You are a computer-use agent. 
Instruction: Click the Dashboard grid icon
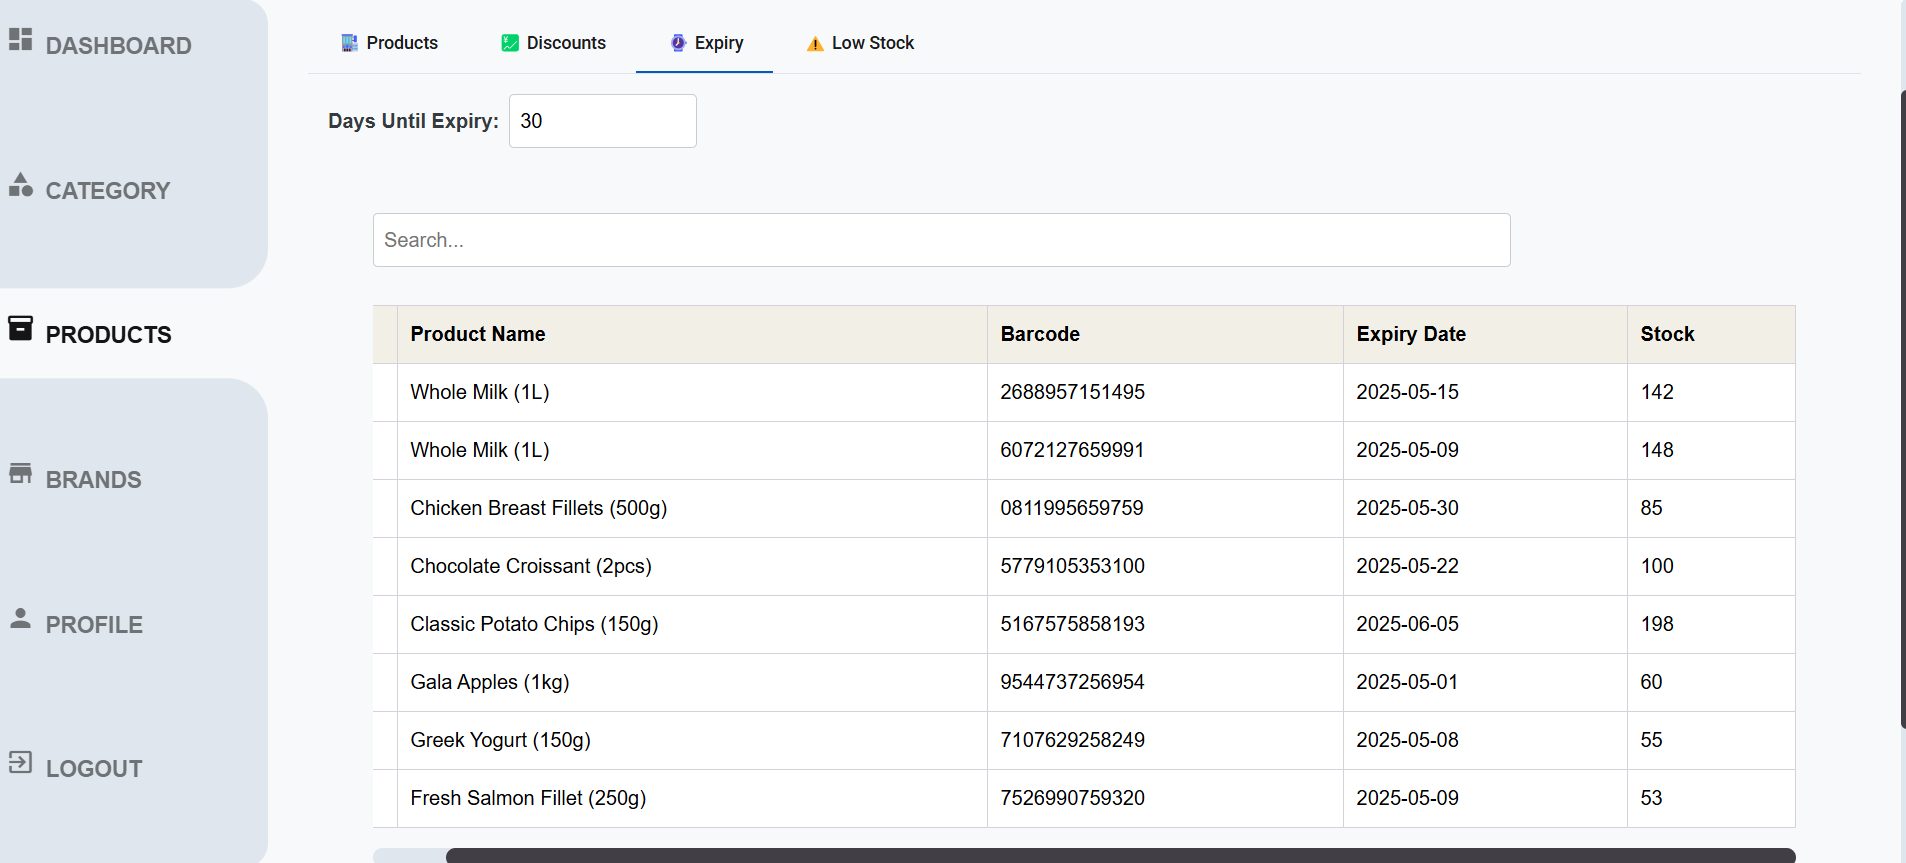(20, 39)
